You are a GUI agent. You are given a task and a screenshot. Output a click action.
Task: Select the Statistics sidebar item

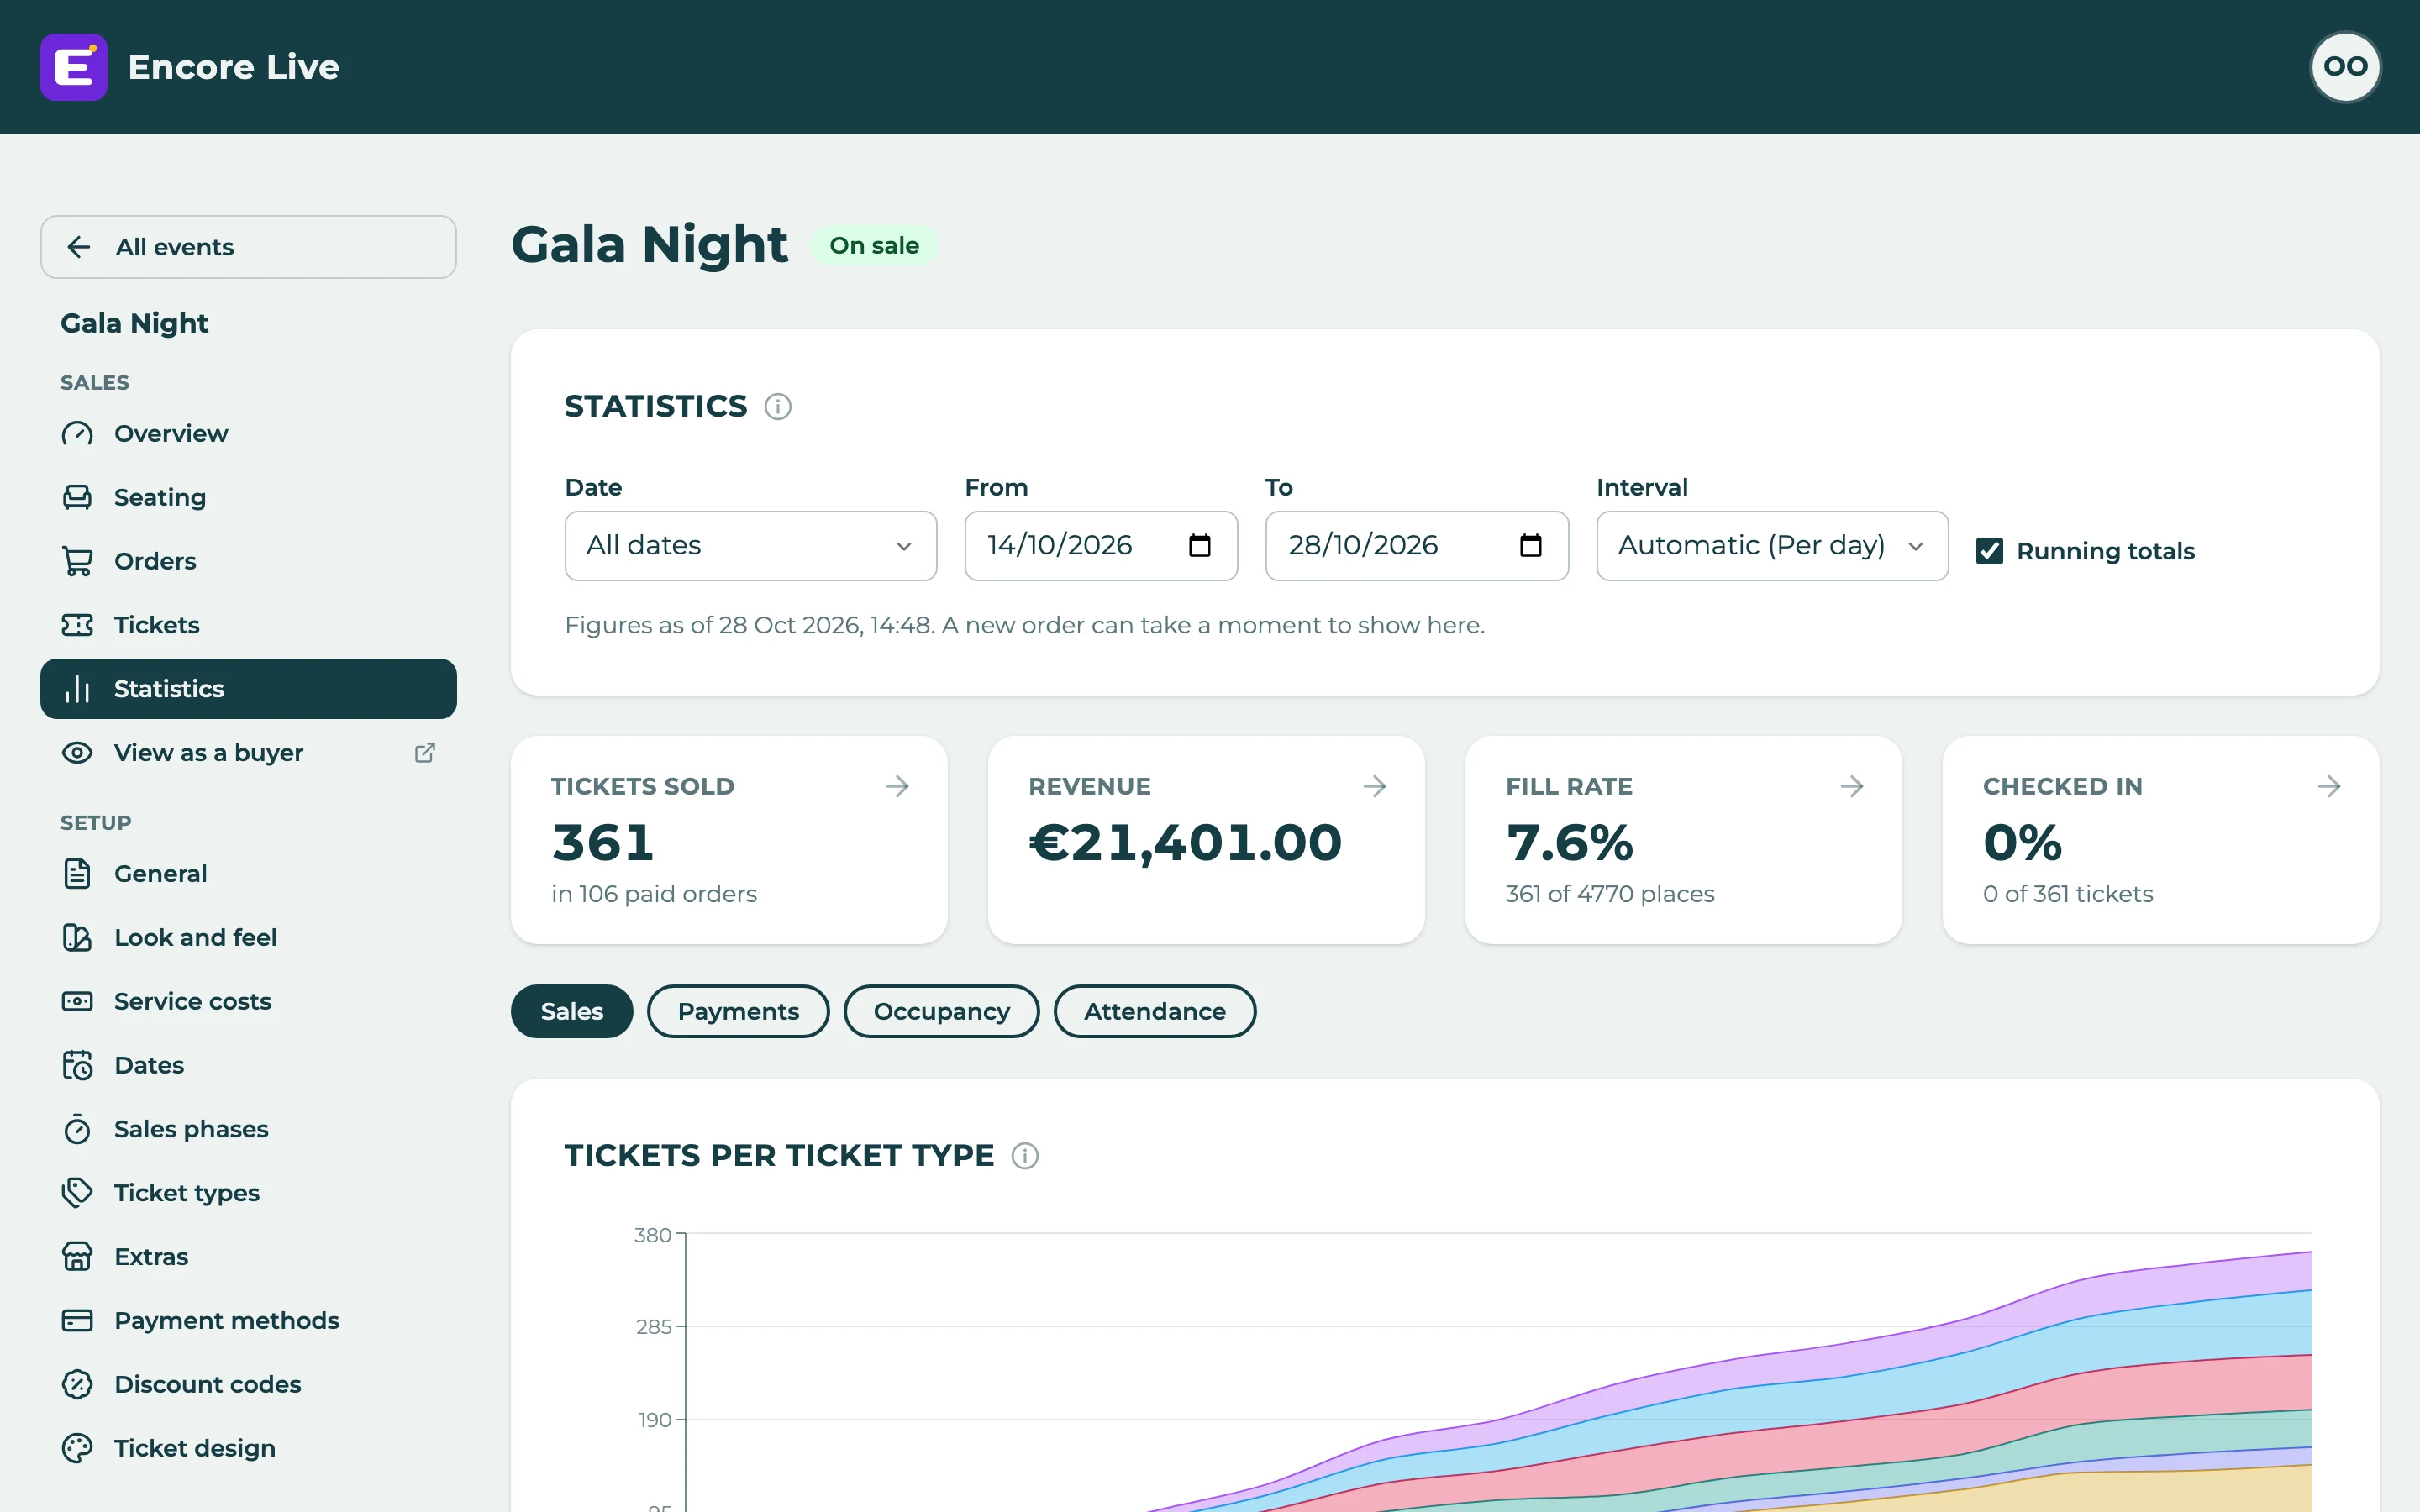[248, 689]
